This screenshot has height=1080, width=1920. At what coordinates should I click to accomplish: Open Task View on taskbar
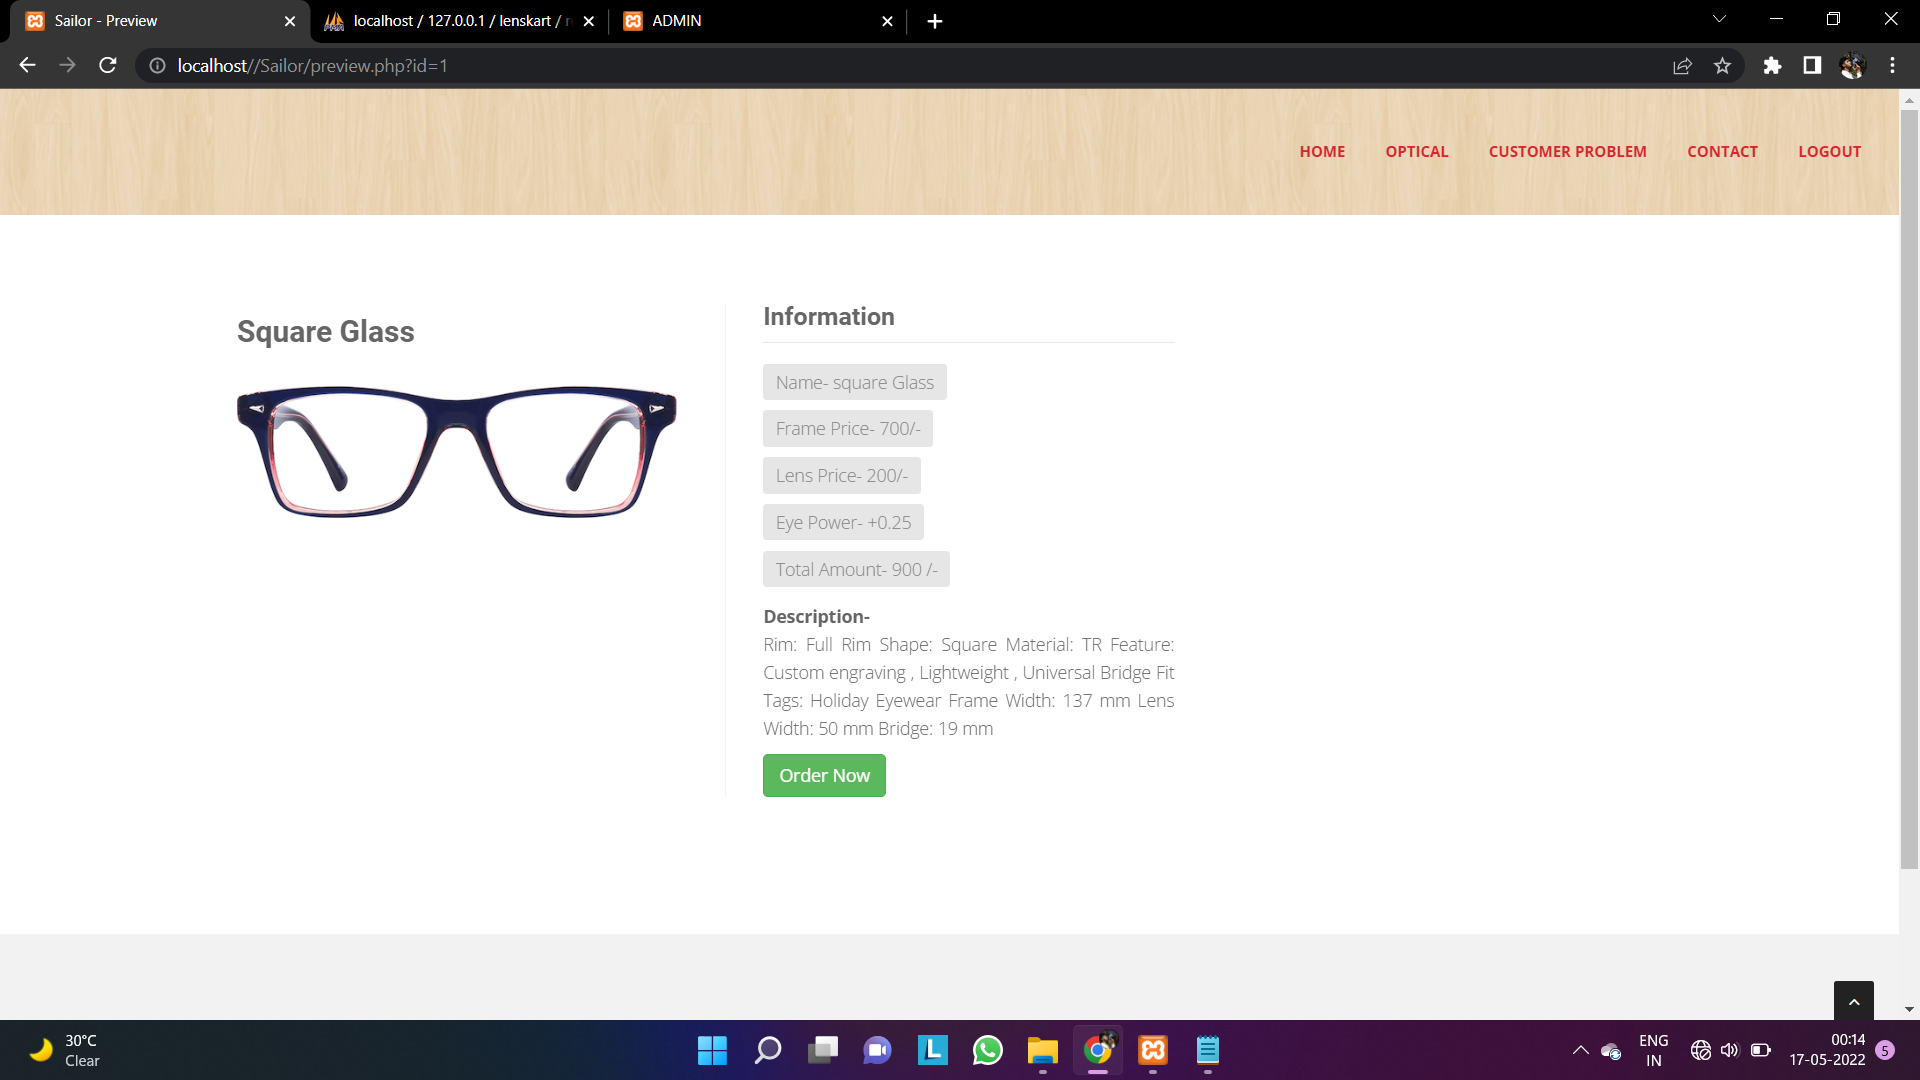(x=823, y=1050)
